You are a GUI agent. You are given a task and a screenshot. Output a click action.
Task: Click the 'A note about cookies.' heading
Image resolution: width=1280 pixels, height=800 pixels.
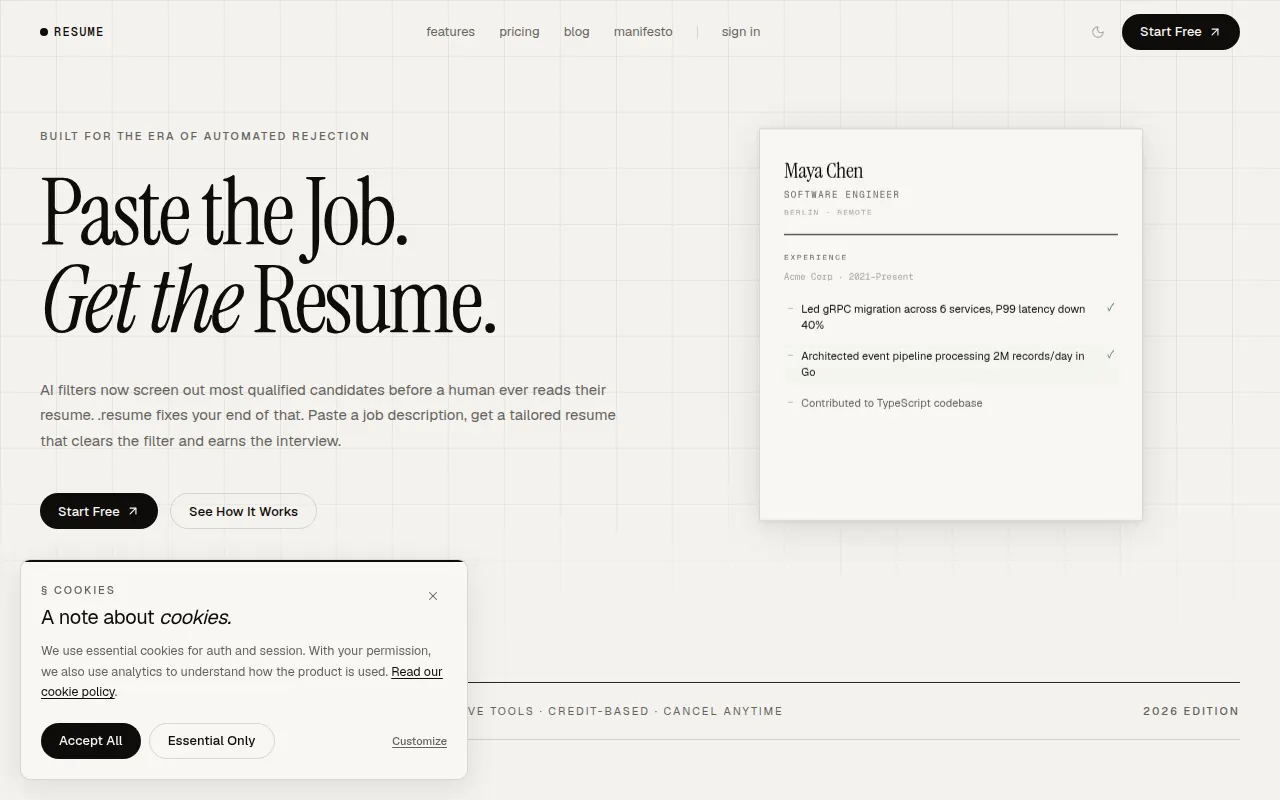click(136, 617)
